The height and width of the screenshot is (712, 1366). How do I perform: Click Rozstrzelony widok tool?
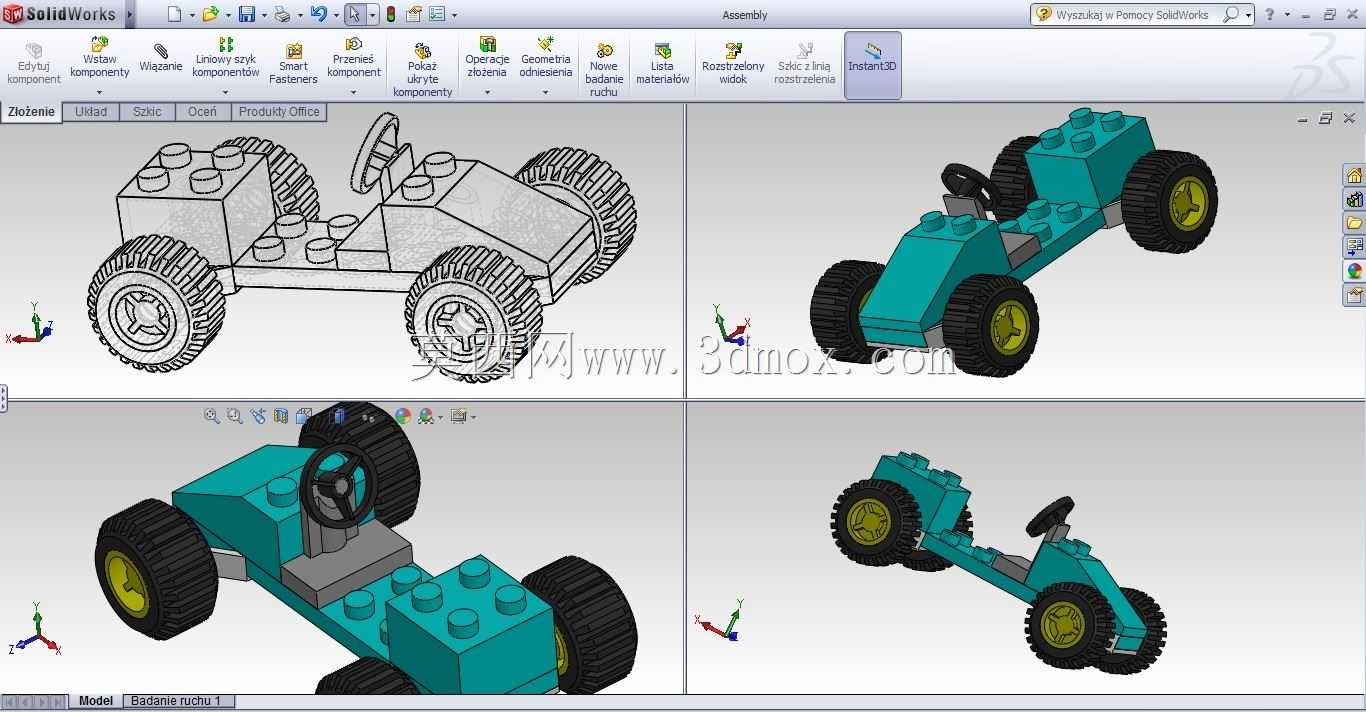click(733, 65)
